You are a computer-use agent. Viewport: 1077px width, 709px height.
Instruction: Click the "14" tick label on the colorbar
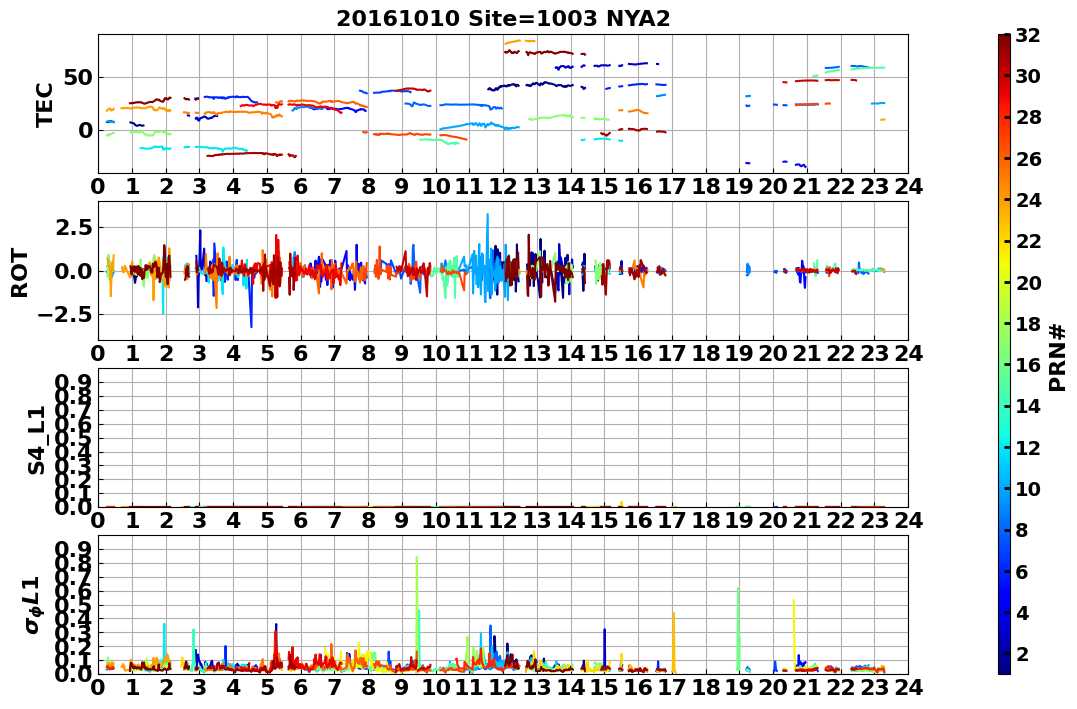pos(1028,406)
